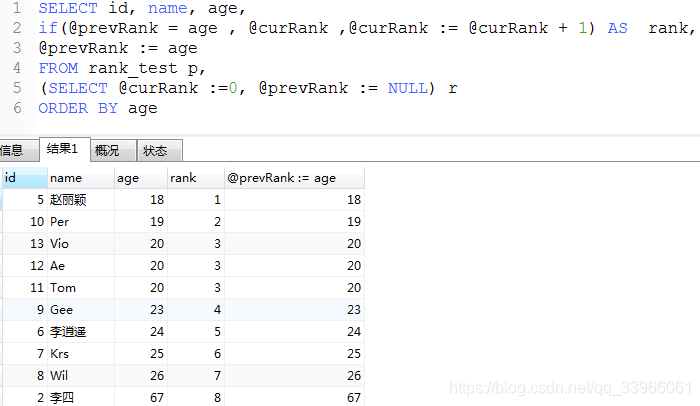Screen dimensions: 700x406
Task: Switch to the 信息 tab
Action: pyautogui.click(x=18, y=151)
